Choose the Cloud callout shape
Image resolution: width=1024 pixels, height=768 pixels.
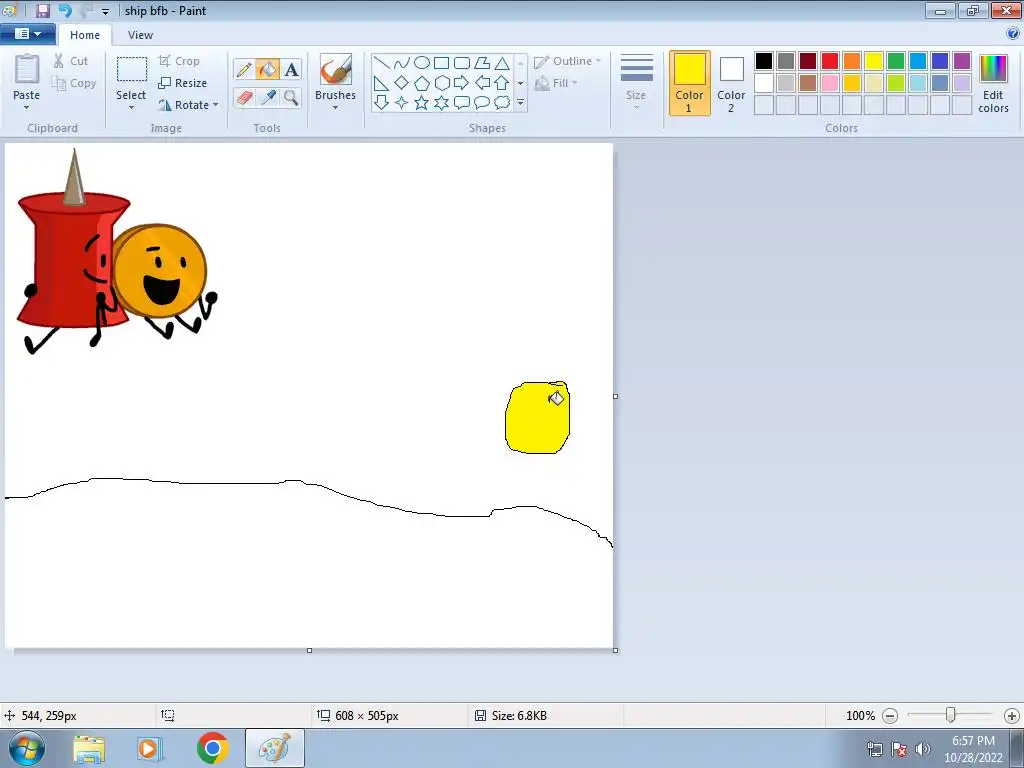coord(502,103)
